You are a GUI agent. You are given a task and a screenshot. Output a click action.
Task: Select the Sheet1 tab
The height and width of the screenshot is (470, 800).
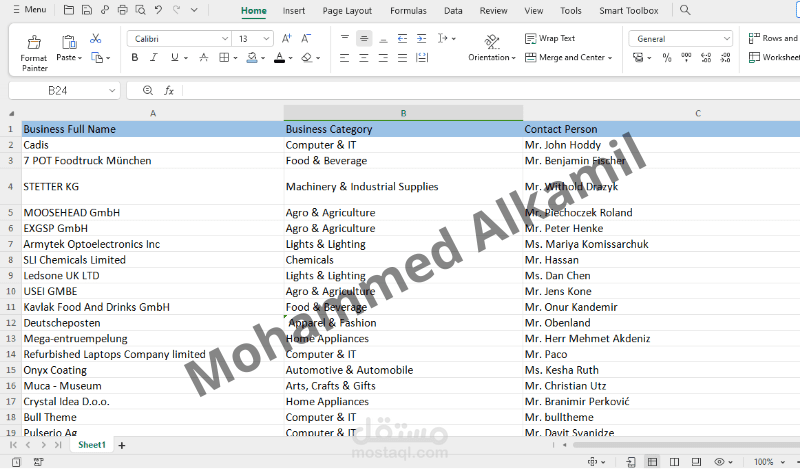point(92,445)
